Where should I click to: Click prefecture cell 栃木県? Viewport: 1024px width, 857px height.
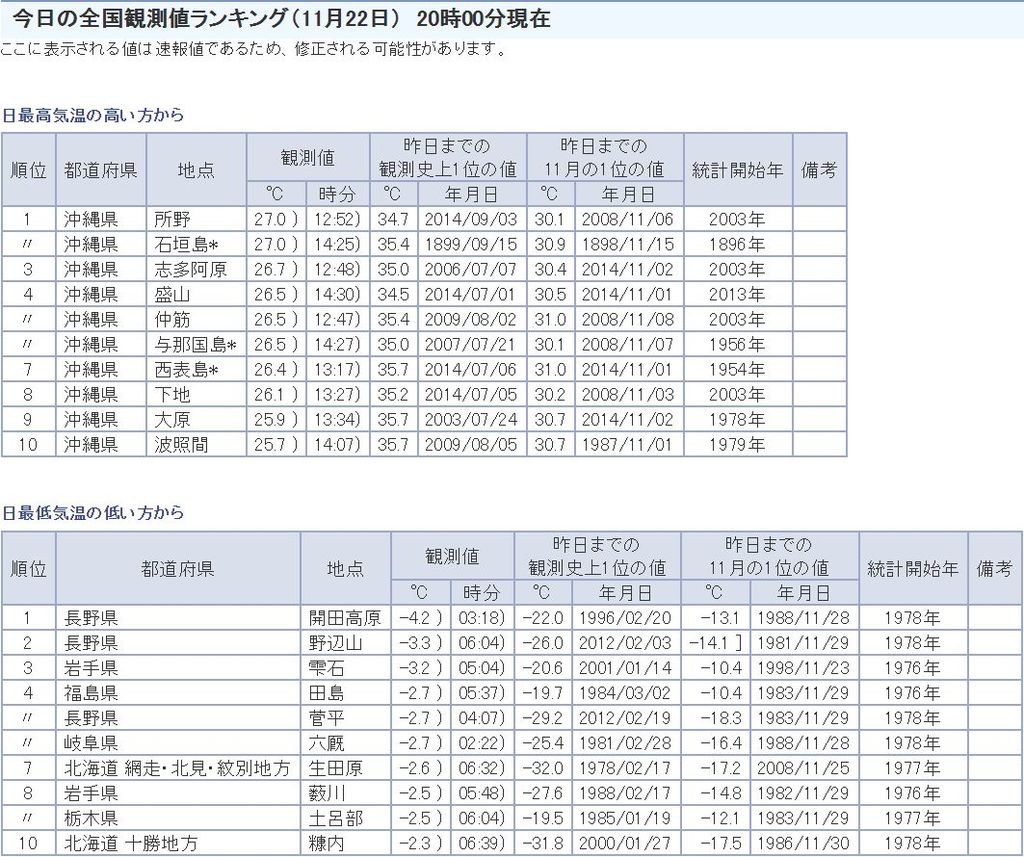point(178,818)
